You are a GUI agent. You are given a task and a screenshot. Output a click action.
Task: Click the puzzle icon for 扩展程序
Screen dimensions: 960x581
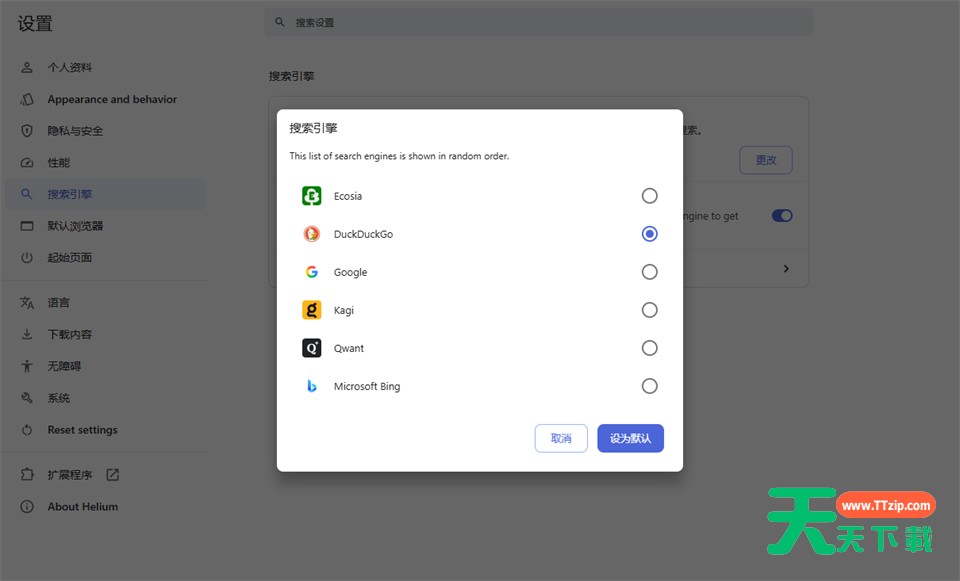click(26, 474)
